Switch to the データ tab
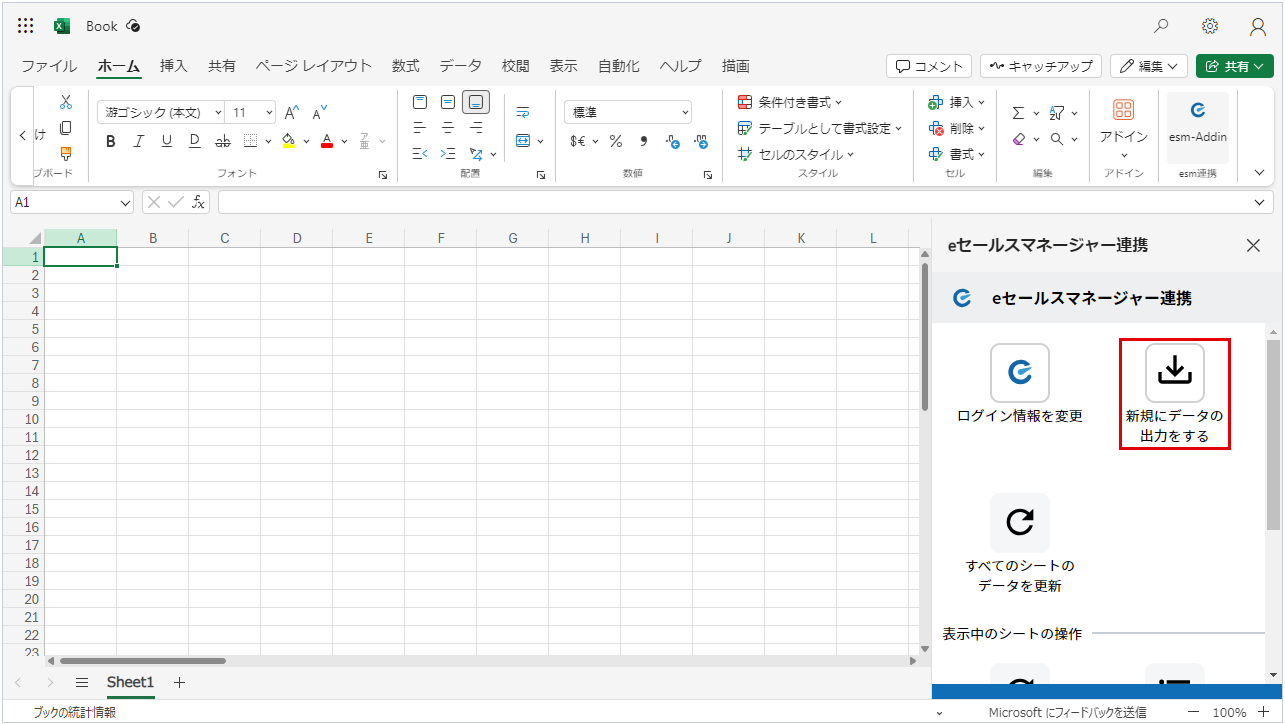 [x=461, y=66]
